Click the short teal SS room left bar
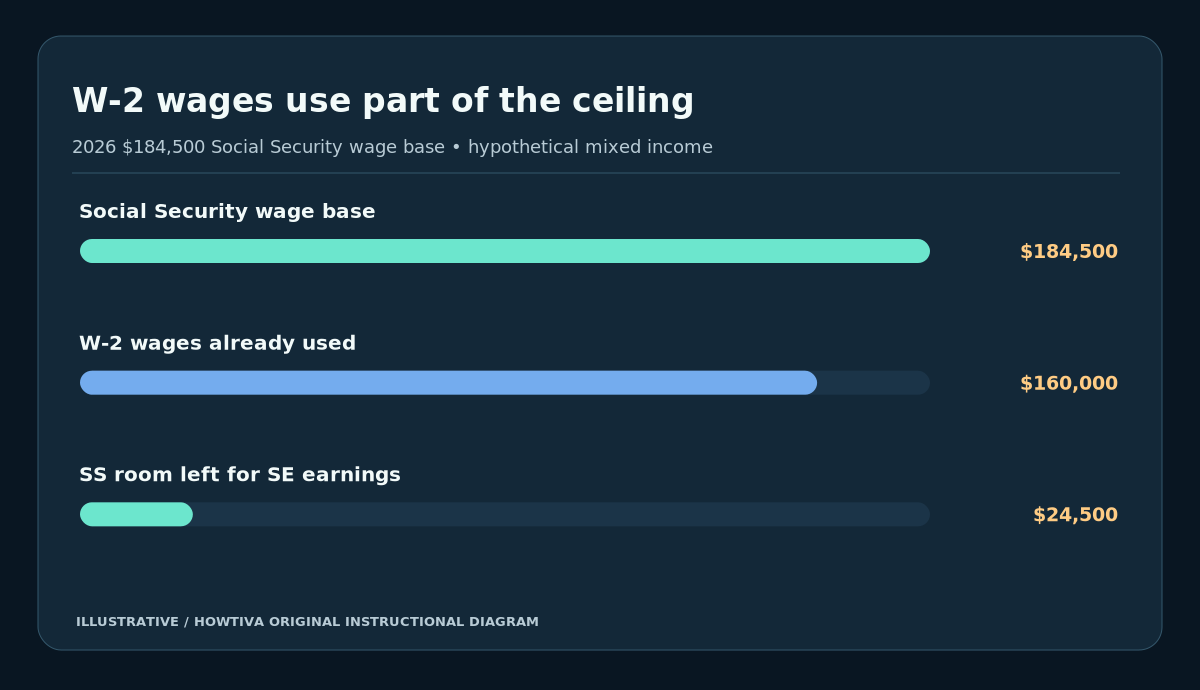 point(136,514)
